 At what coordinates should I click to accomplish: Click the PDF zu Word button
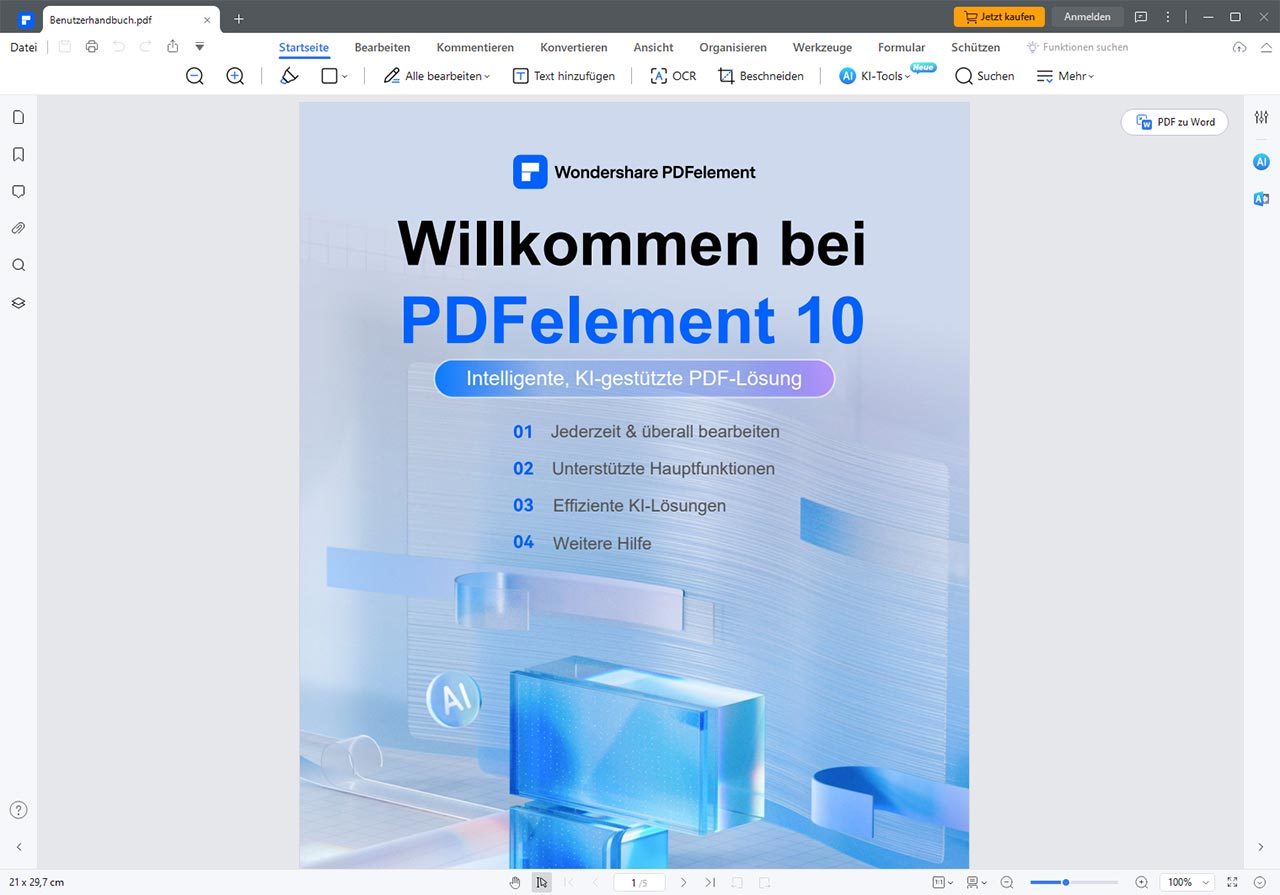tap(1175, 122)
